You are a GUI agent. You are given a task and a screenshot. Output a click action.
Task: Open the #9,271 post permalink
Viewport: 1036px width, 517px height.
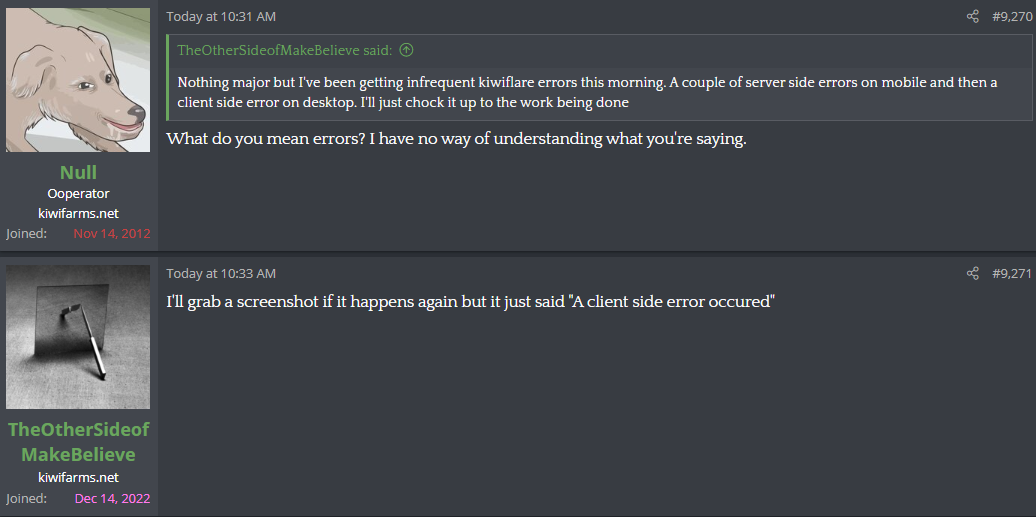(x=1012, y=273)
